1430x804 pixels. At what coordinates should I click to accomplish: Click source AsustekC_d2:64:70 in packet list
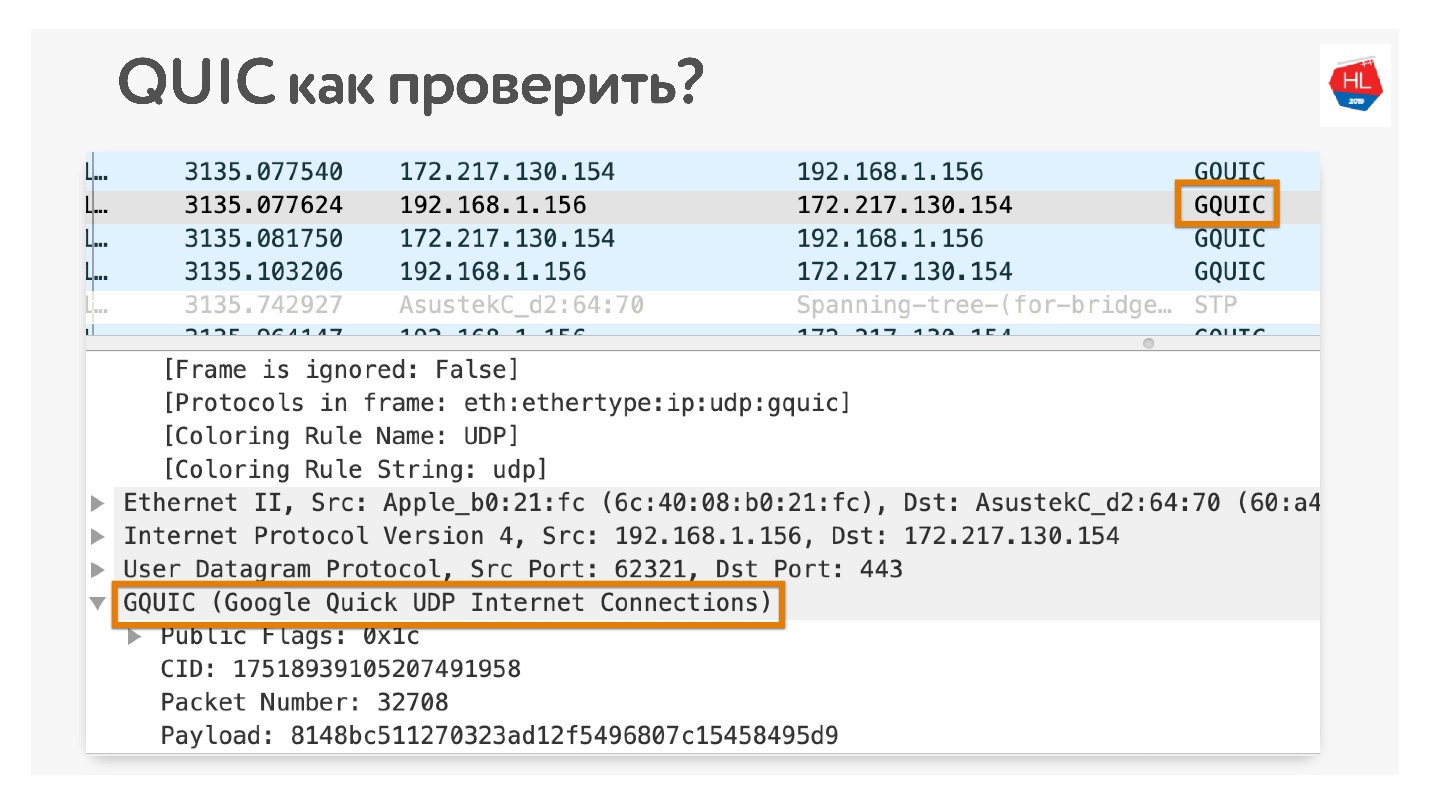521,305
